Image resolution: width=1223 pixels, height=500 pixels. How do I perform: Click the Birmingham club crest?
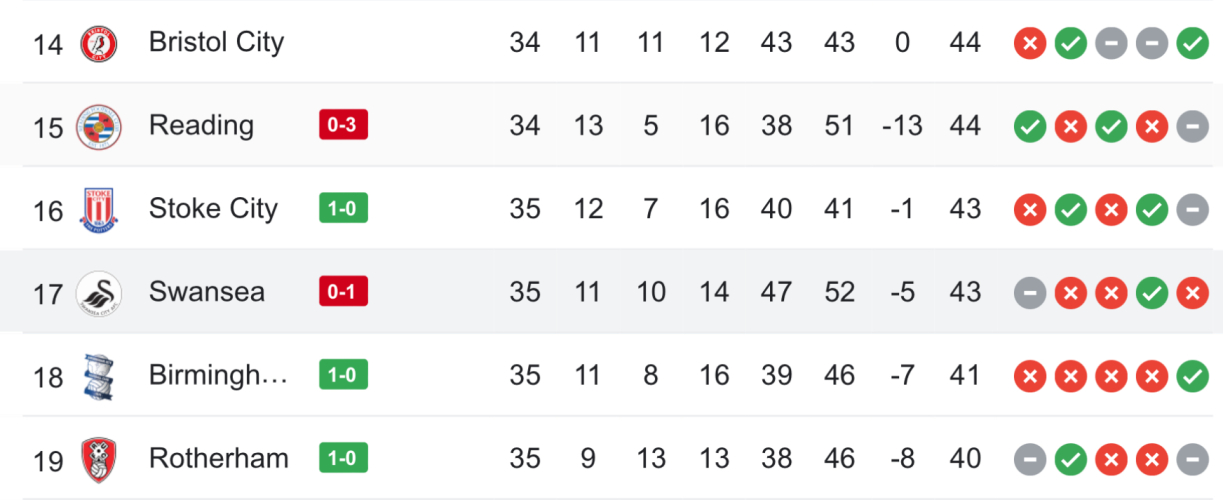(98, 376)
